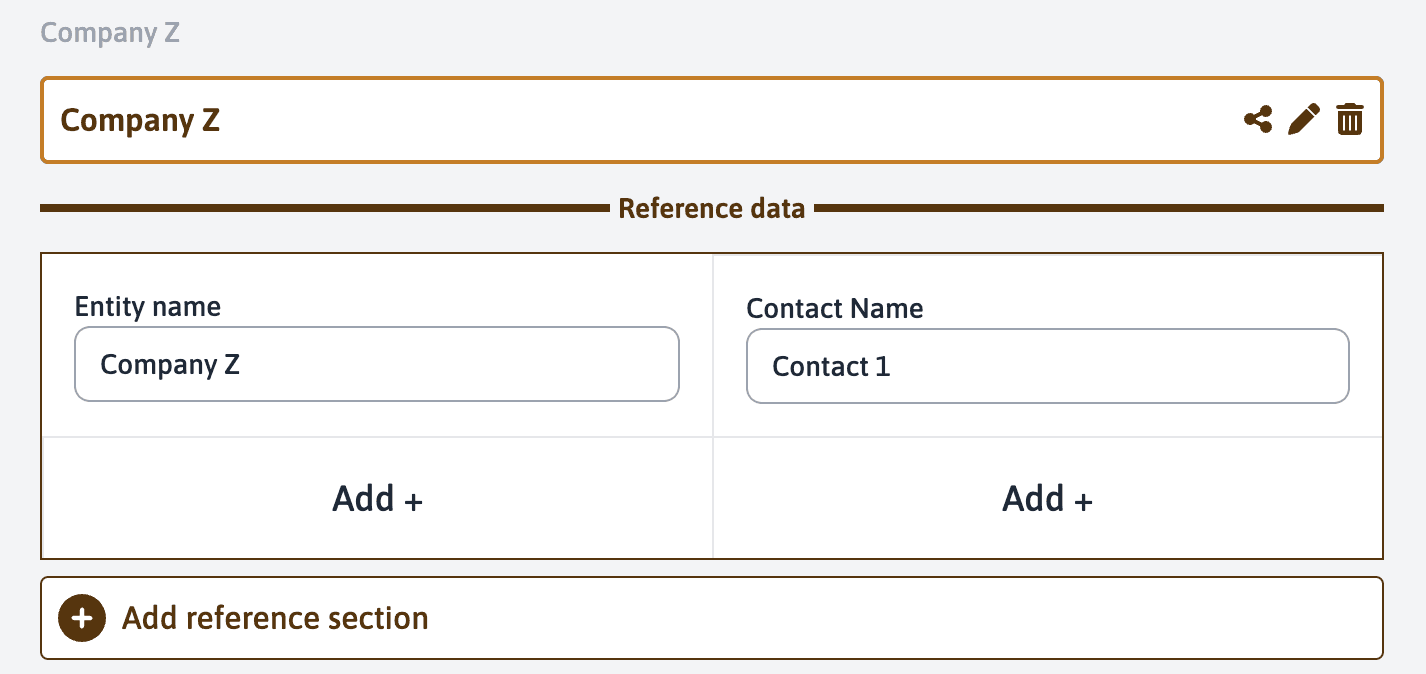Click the Contact Name field label
The height and width of the screenshot is (674, 1426).
835,308
